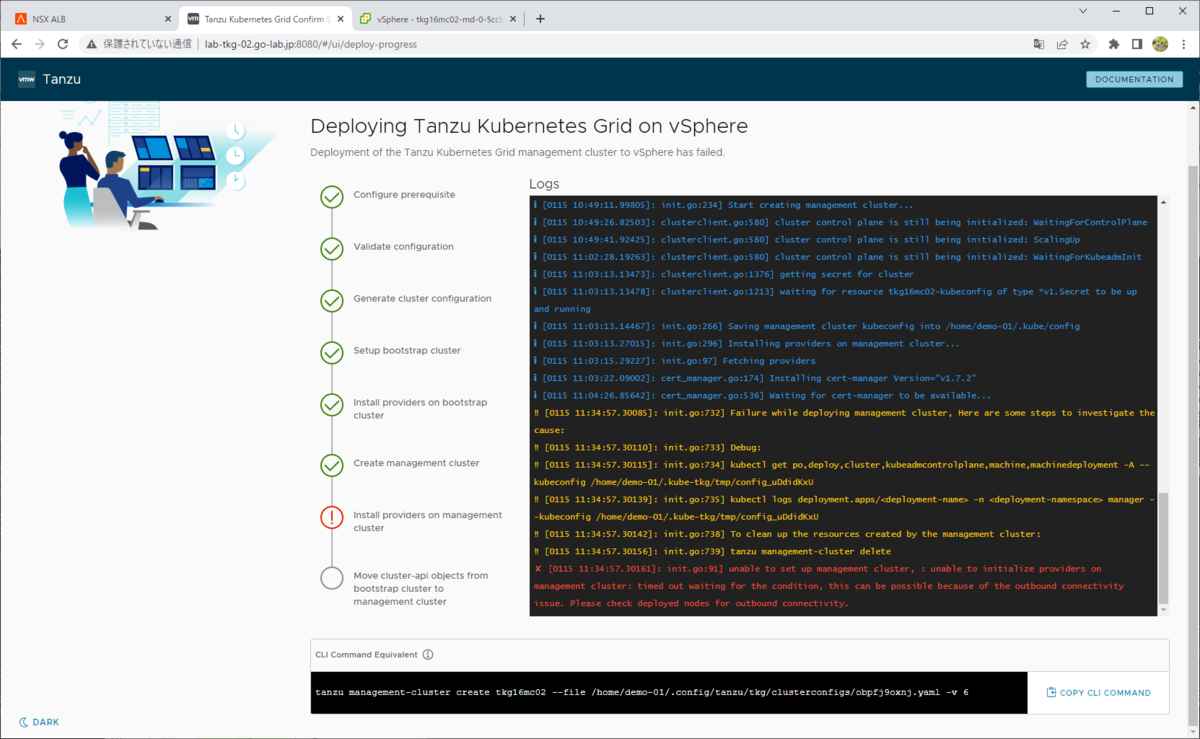This screenshot has height=739, width=1200.
Task: Click the red error icon for management cluster providers
Action: click(332, 518)
